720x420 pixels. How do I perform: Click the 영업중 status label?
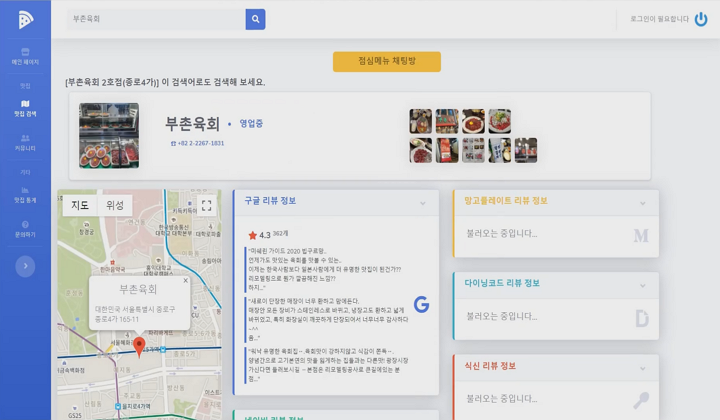click(x=251, y=123)
